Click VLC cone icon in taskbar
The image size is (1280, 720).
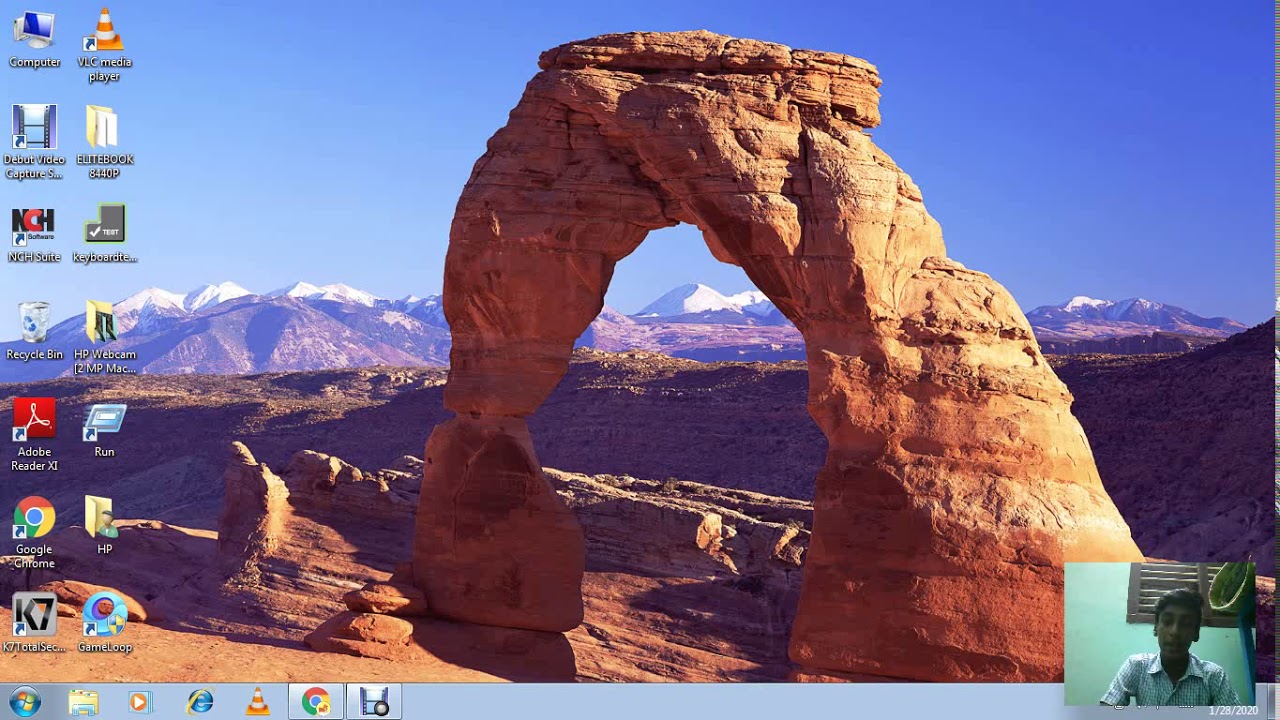[257, 702]
